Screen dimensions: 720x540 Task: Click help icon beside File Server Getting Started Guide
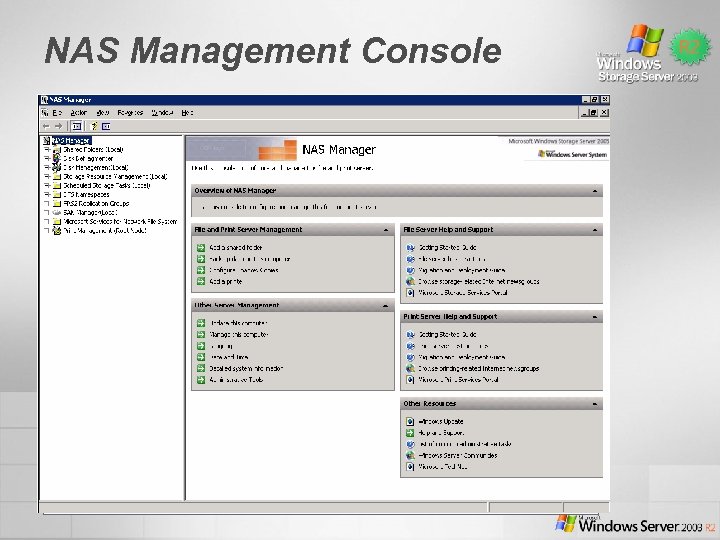[410, 248]
